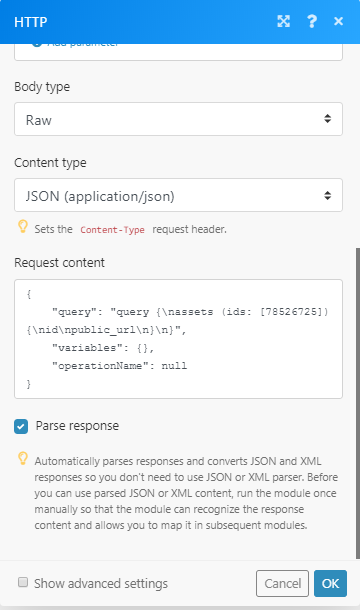Viewport: 360px width, 610px height.
Task: Open the Content type JSON dropdown
Action: (x=178, y=195)
